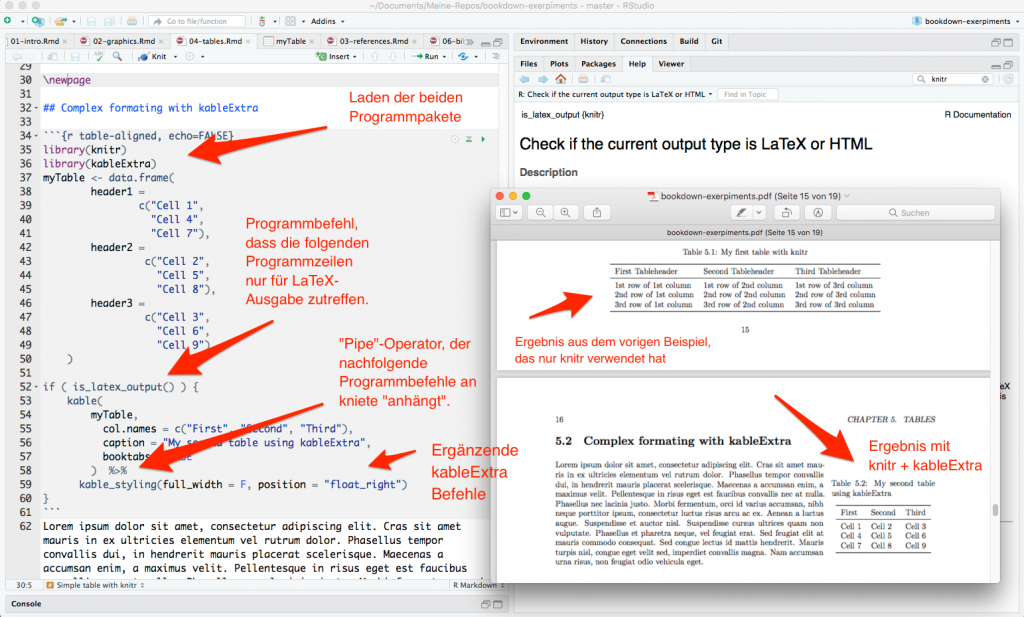Click the rotate icon in PDF window

click(x=787, y=213)
